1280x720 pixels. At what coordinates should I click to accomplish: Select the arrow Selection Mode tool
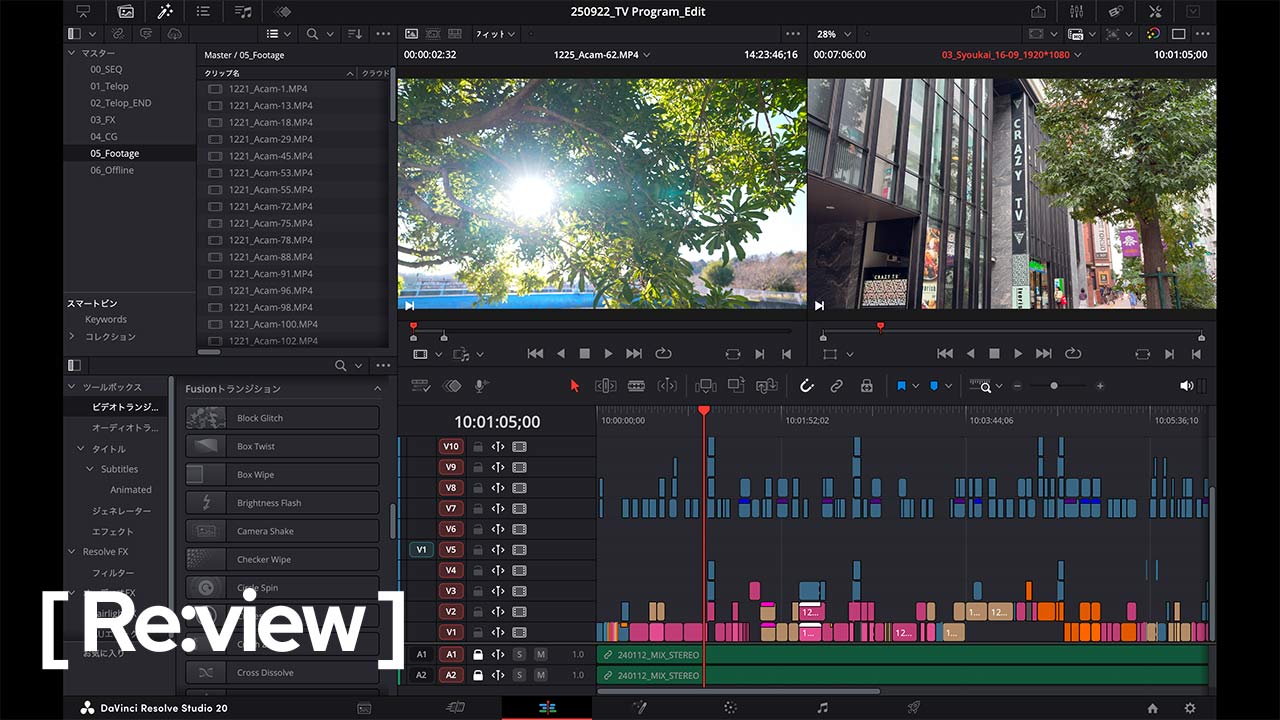coord(574,386)
